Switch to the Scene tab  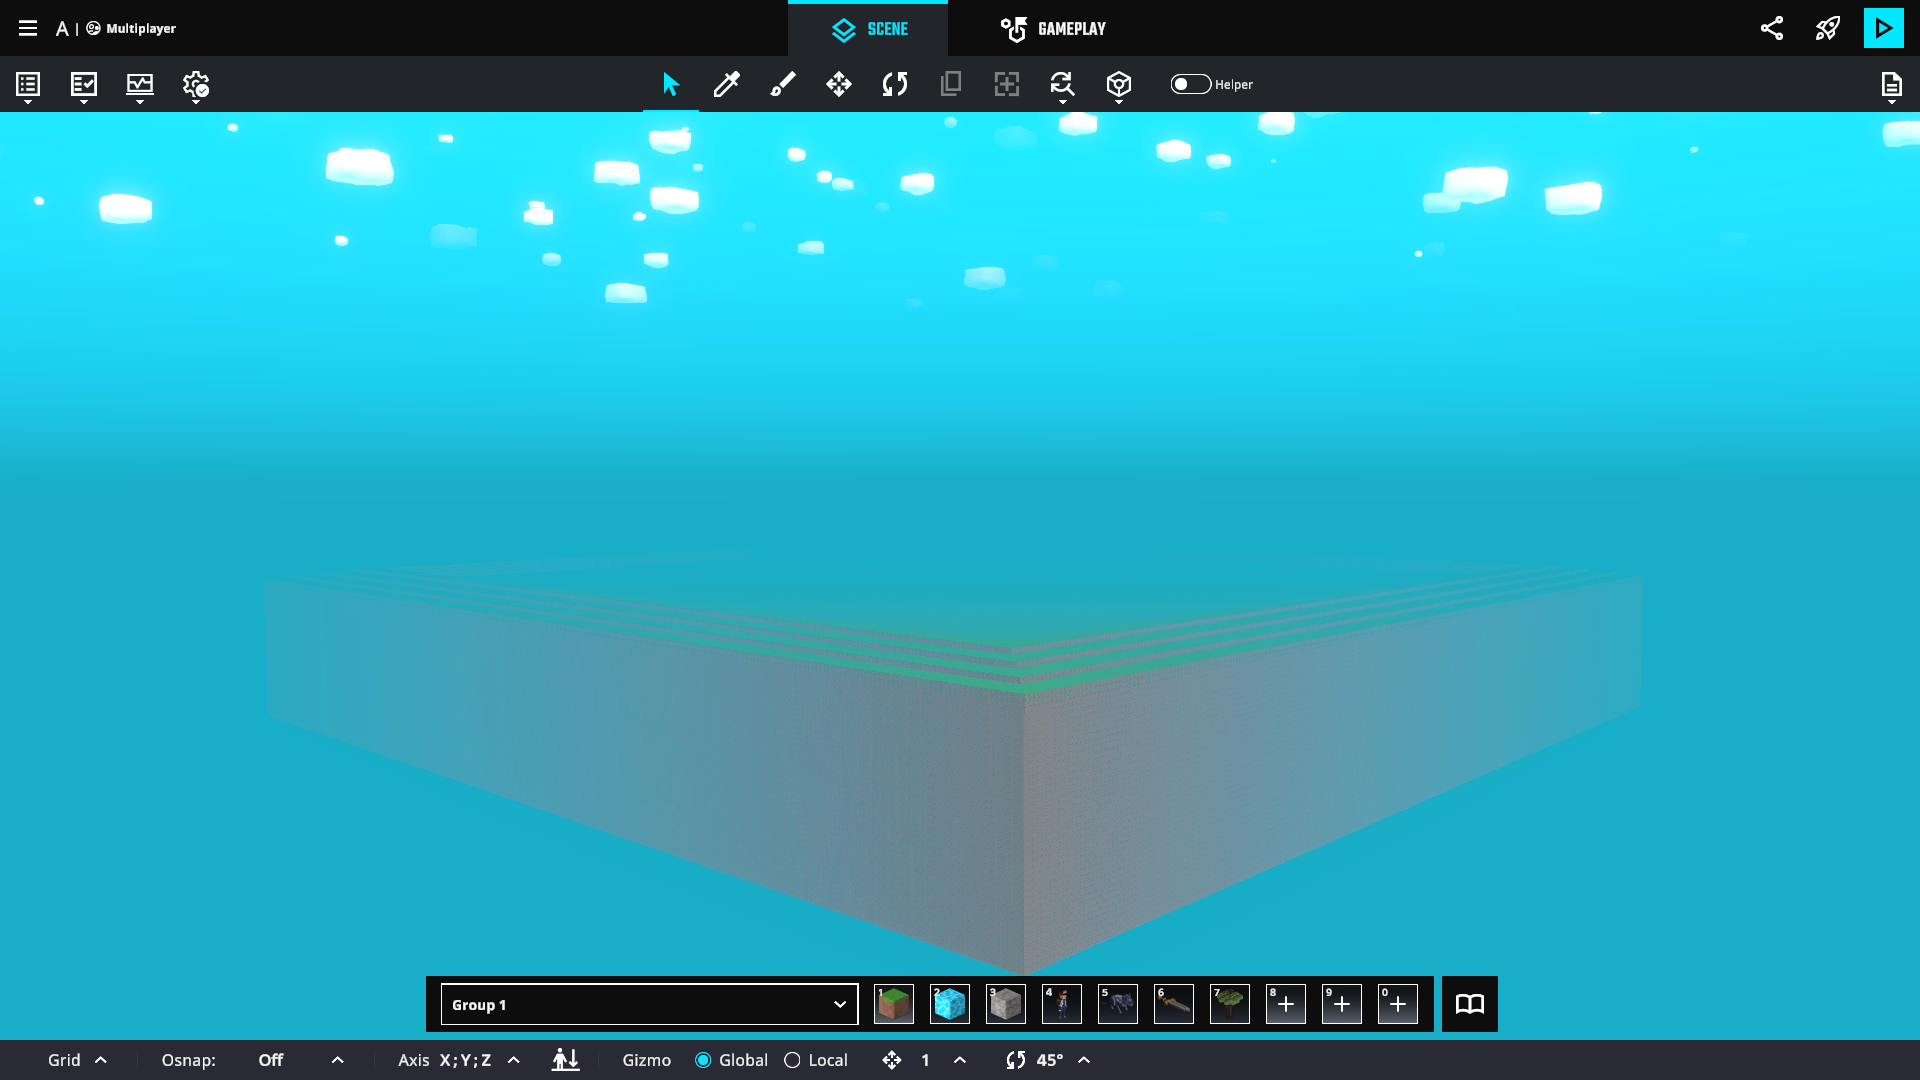click(x=868, y=29)
